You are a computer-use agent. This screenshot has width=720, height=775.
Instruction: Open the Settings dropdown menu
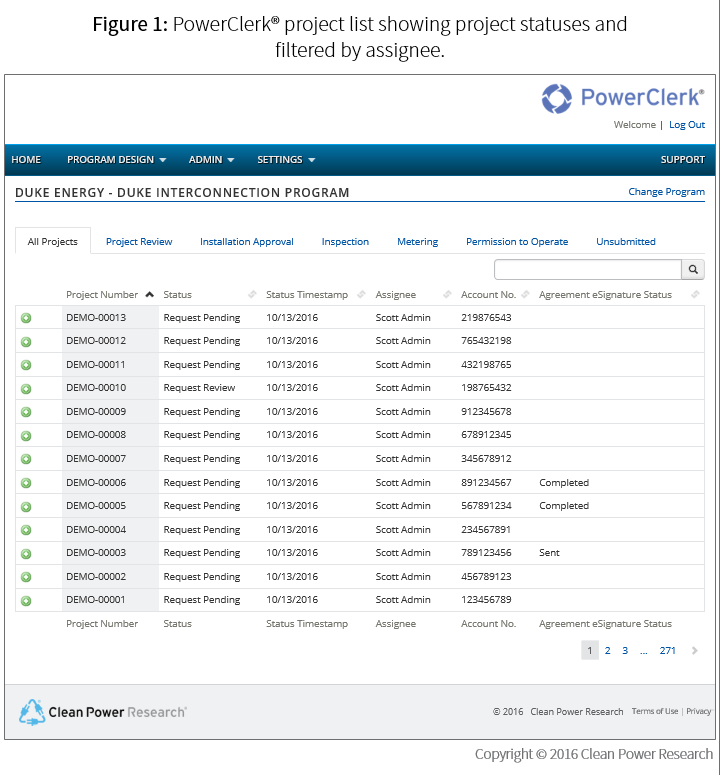pyautogui.click(x=286, y=160)
